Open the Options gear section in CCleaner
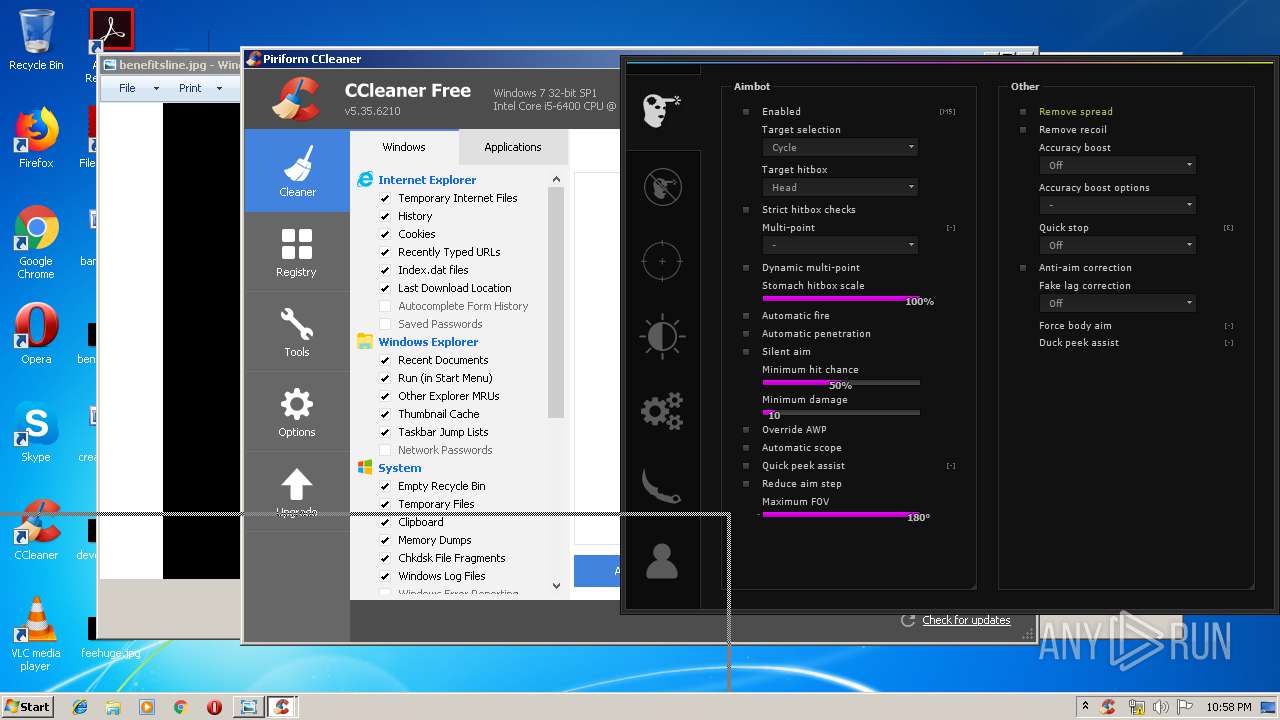Viewport: 1280px width, 720px height. 297,411
